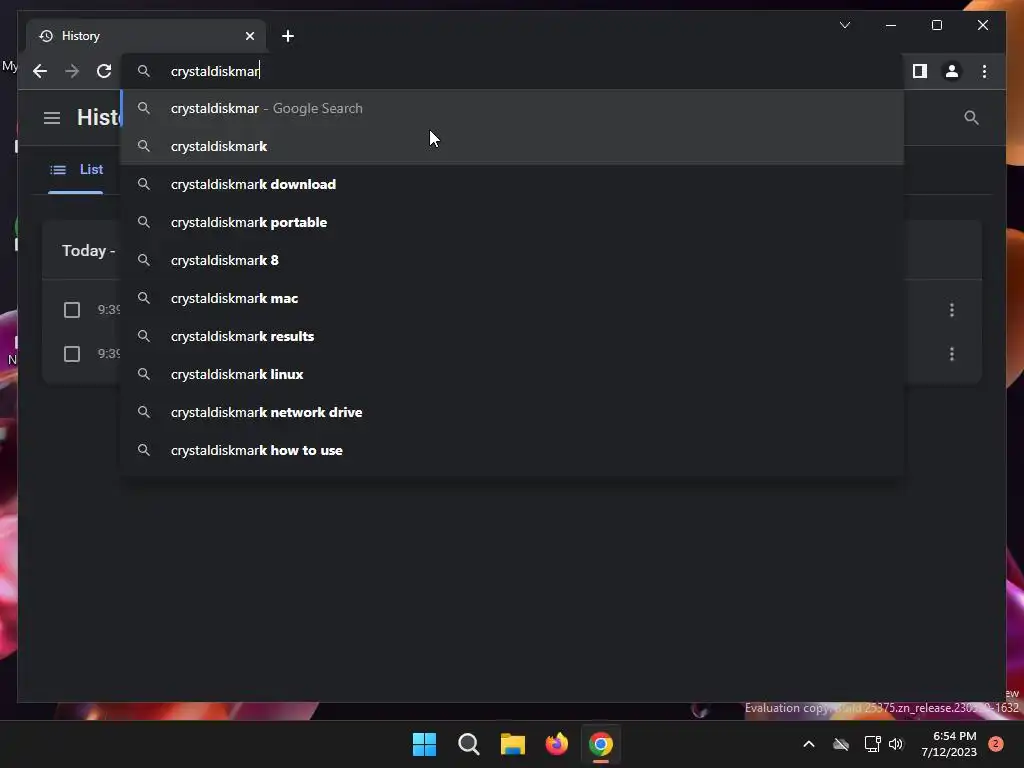
Task: Select 'crystaldiskmark how to use' suggestion
Action: [x=513, y=450]
